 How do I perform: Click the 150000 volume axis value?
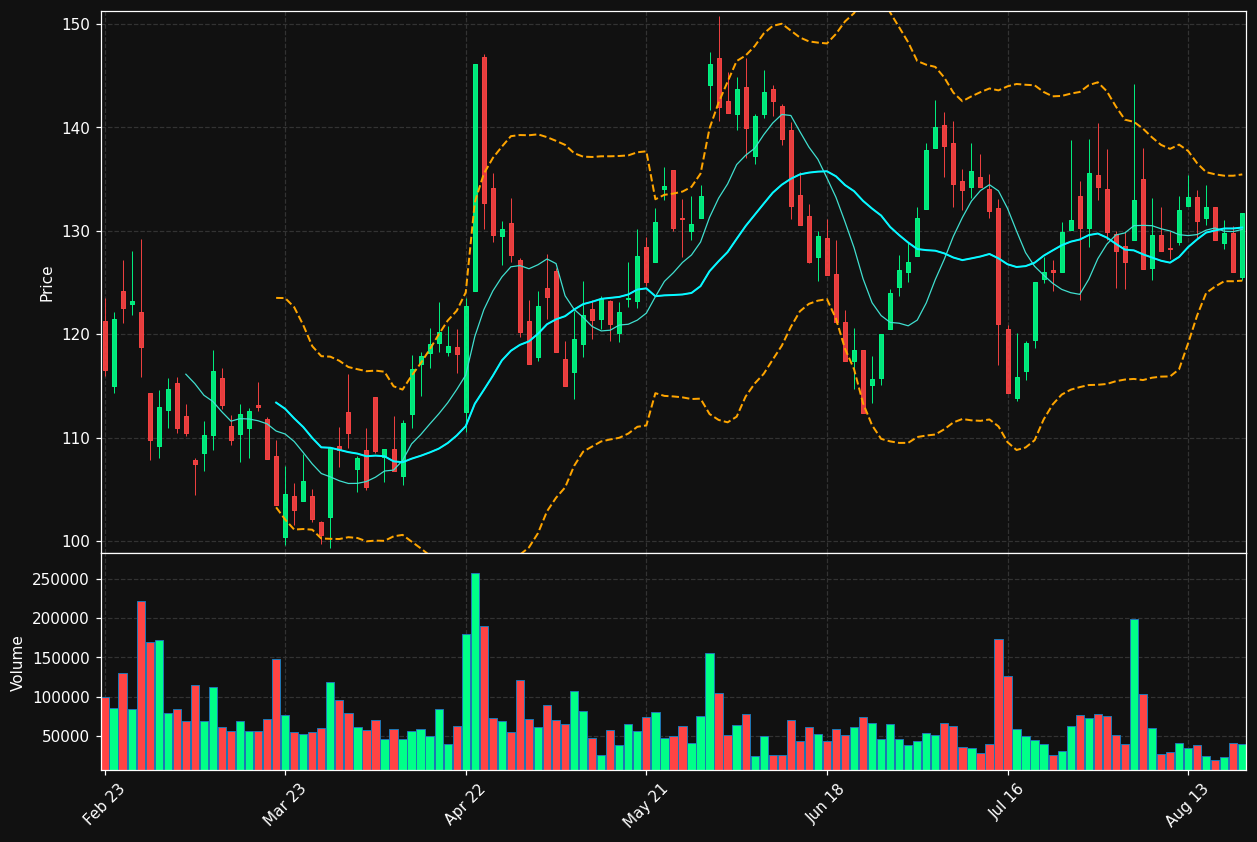coord(62,658)
